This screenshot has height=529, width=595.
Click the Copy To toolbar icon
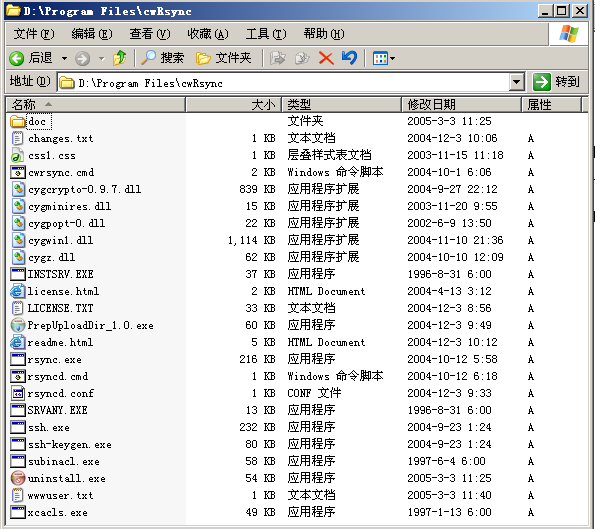(x=302, y=58)
